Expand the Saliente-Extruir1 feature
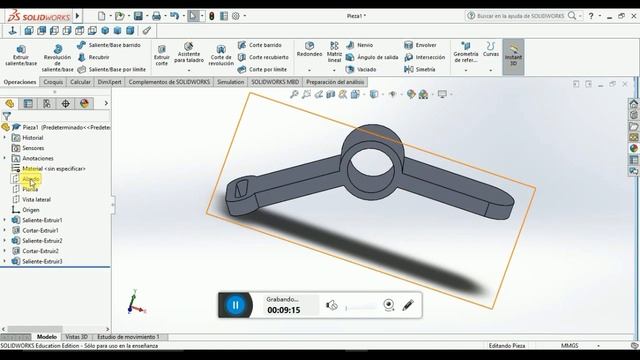Image resolution: width=640 pixels, height=360 pixels. tap(4, 220)
